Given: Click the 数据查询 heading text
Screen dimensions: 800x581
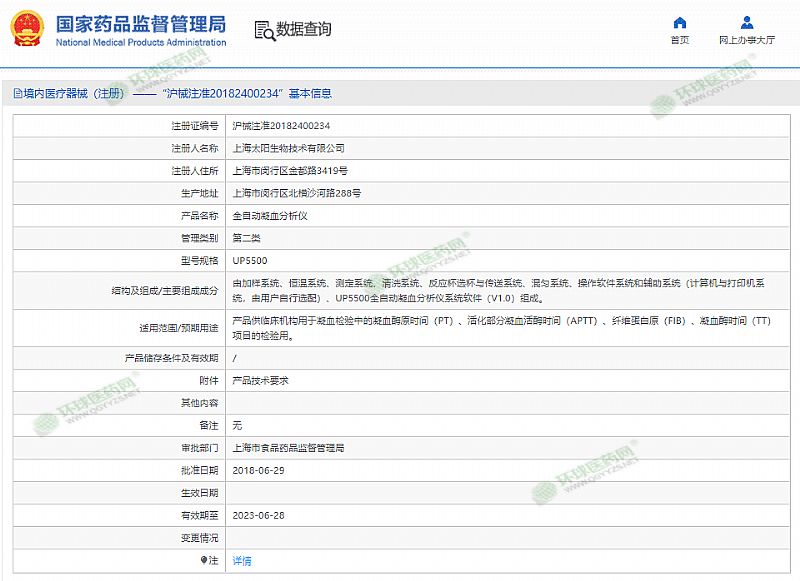Looking at the screenshot, I should (x=304, y=30).
